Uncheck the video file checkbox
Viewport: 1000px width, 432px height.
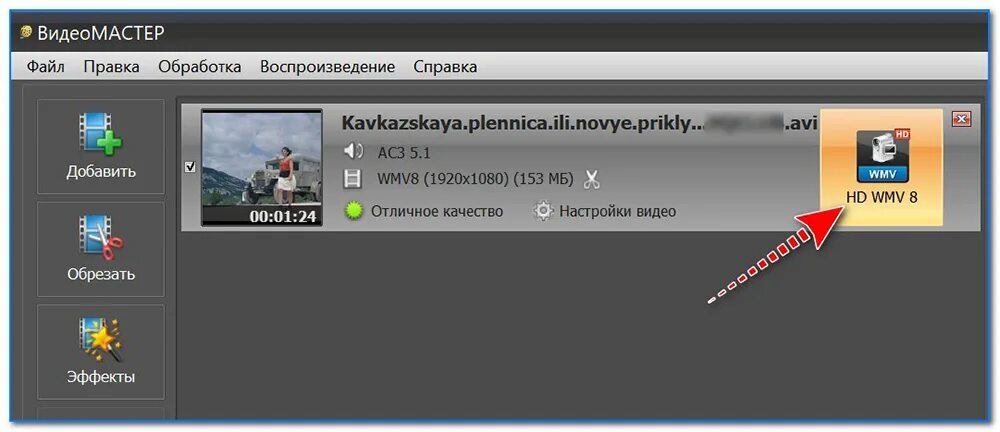click(x=189, y=167)
